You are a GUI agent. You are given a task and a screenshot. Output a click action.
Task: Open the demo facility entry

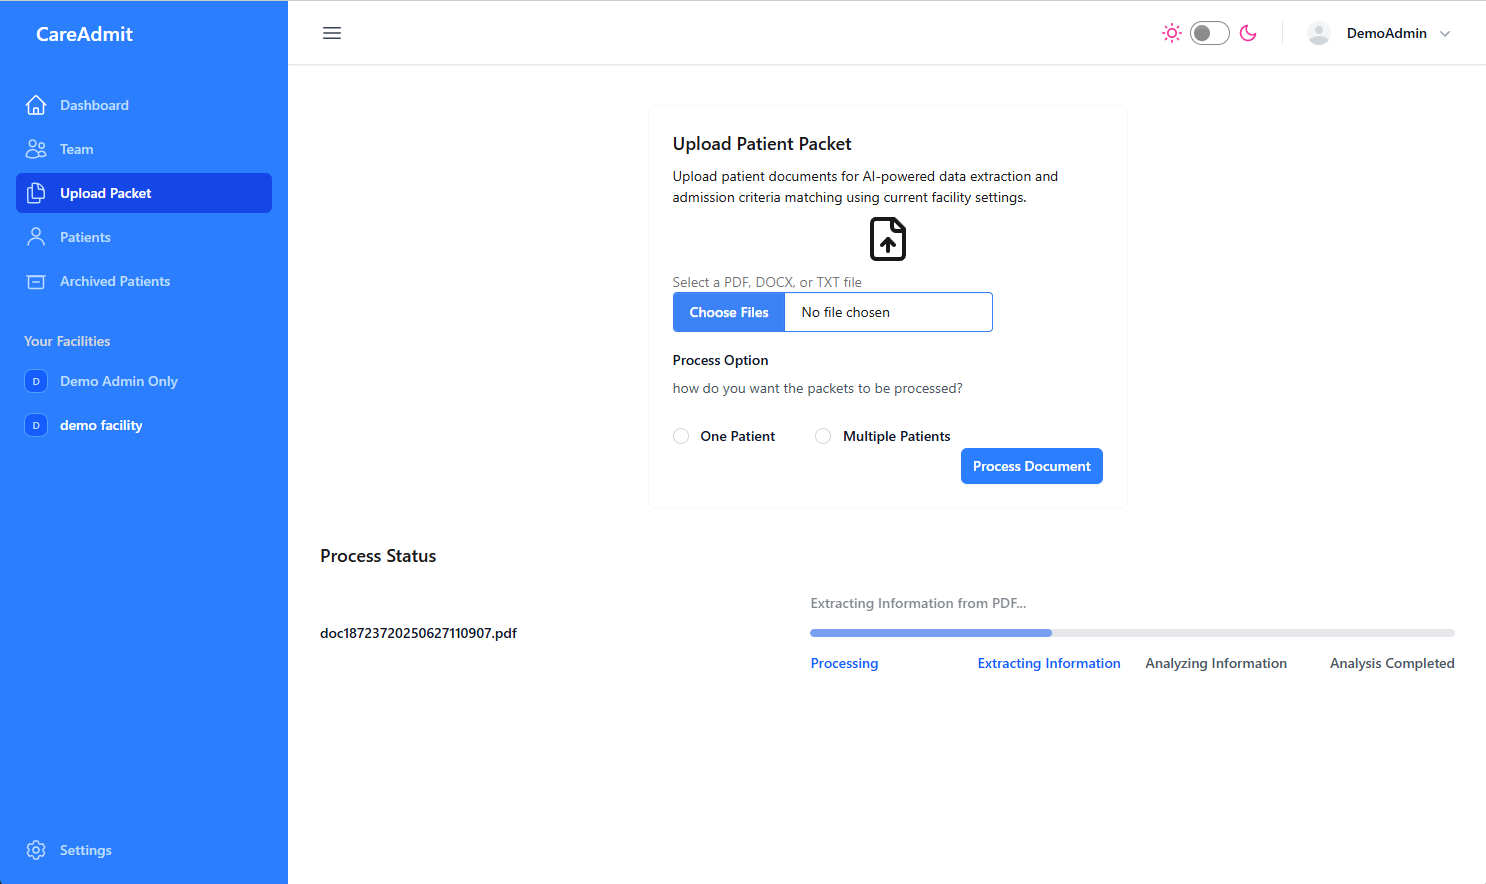click(x=100, y=425)
